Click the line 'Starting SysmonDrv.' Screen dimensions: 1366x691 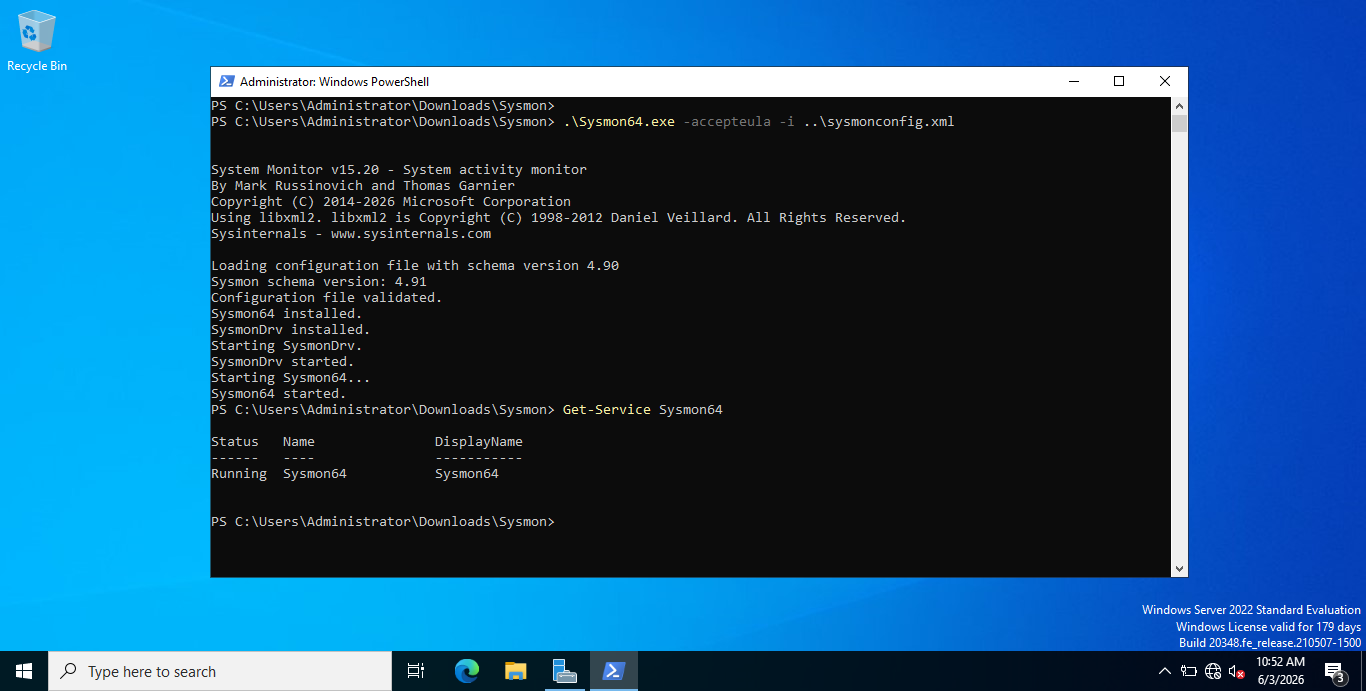point(287,346)
